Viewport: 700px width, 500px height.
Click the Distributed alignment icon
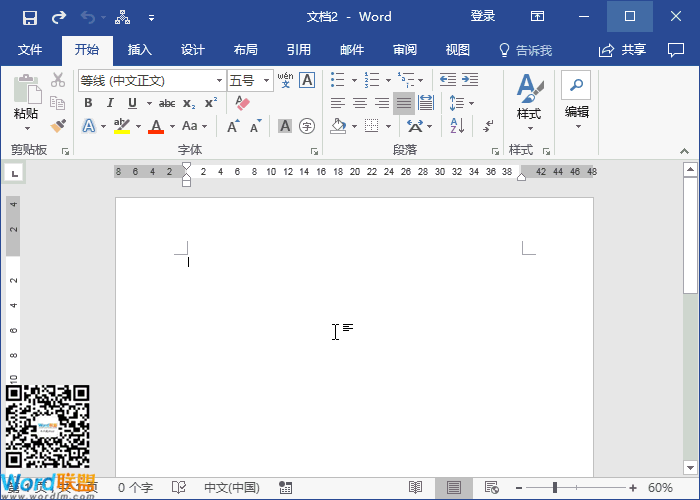point(426,103)
